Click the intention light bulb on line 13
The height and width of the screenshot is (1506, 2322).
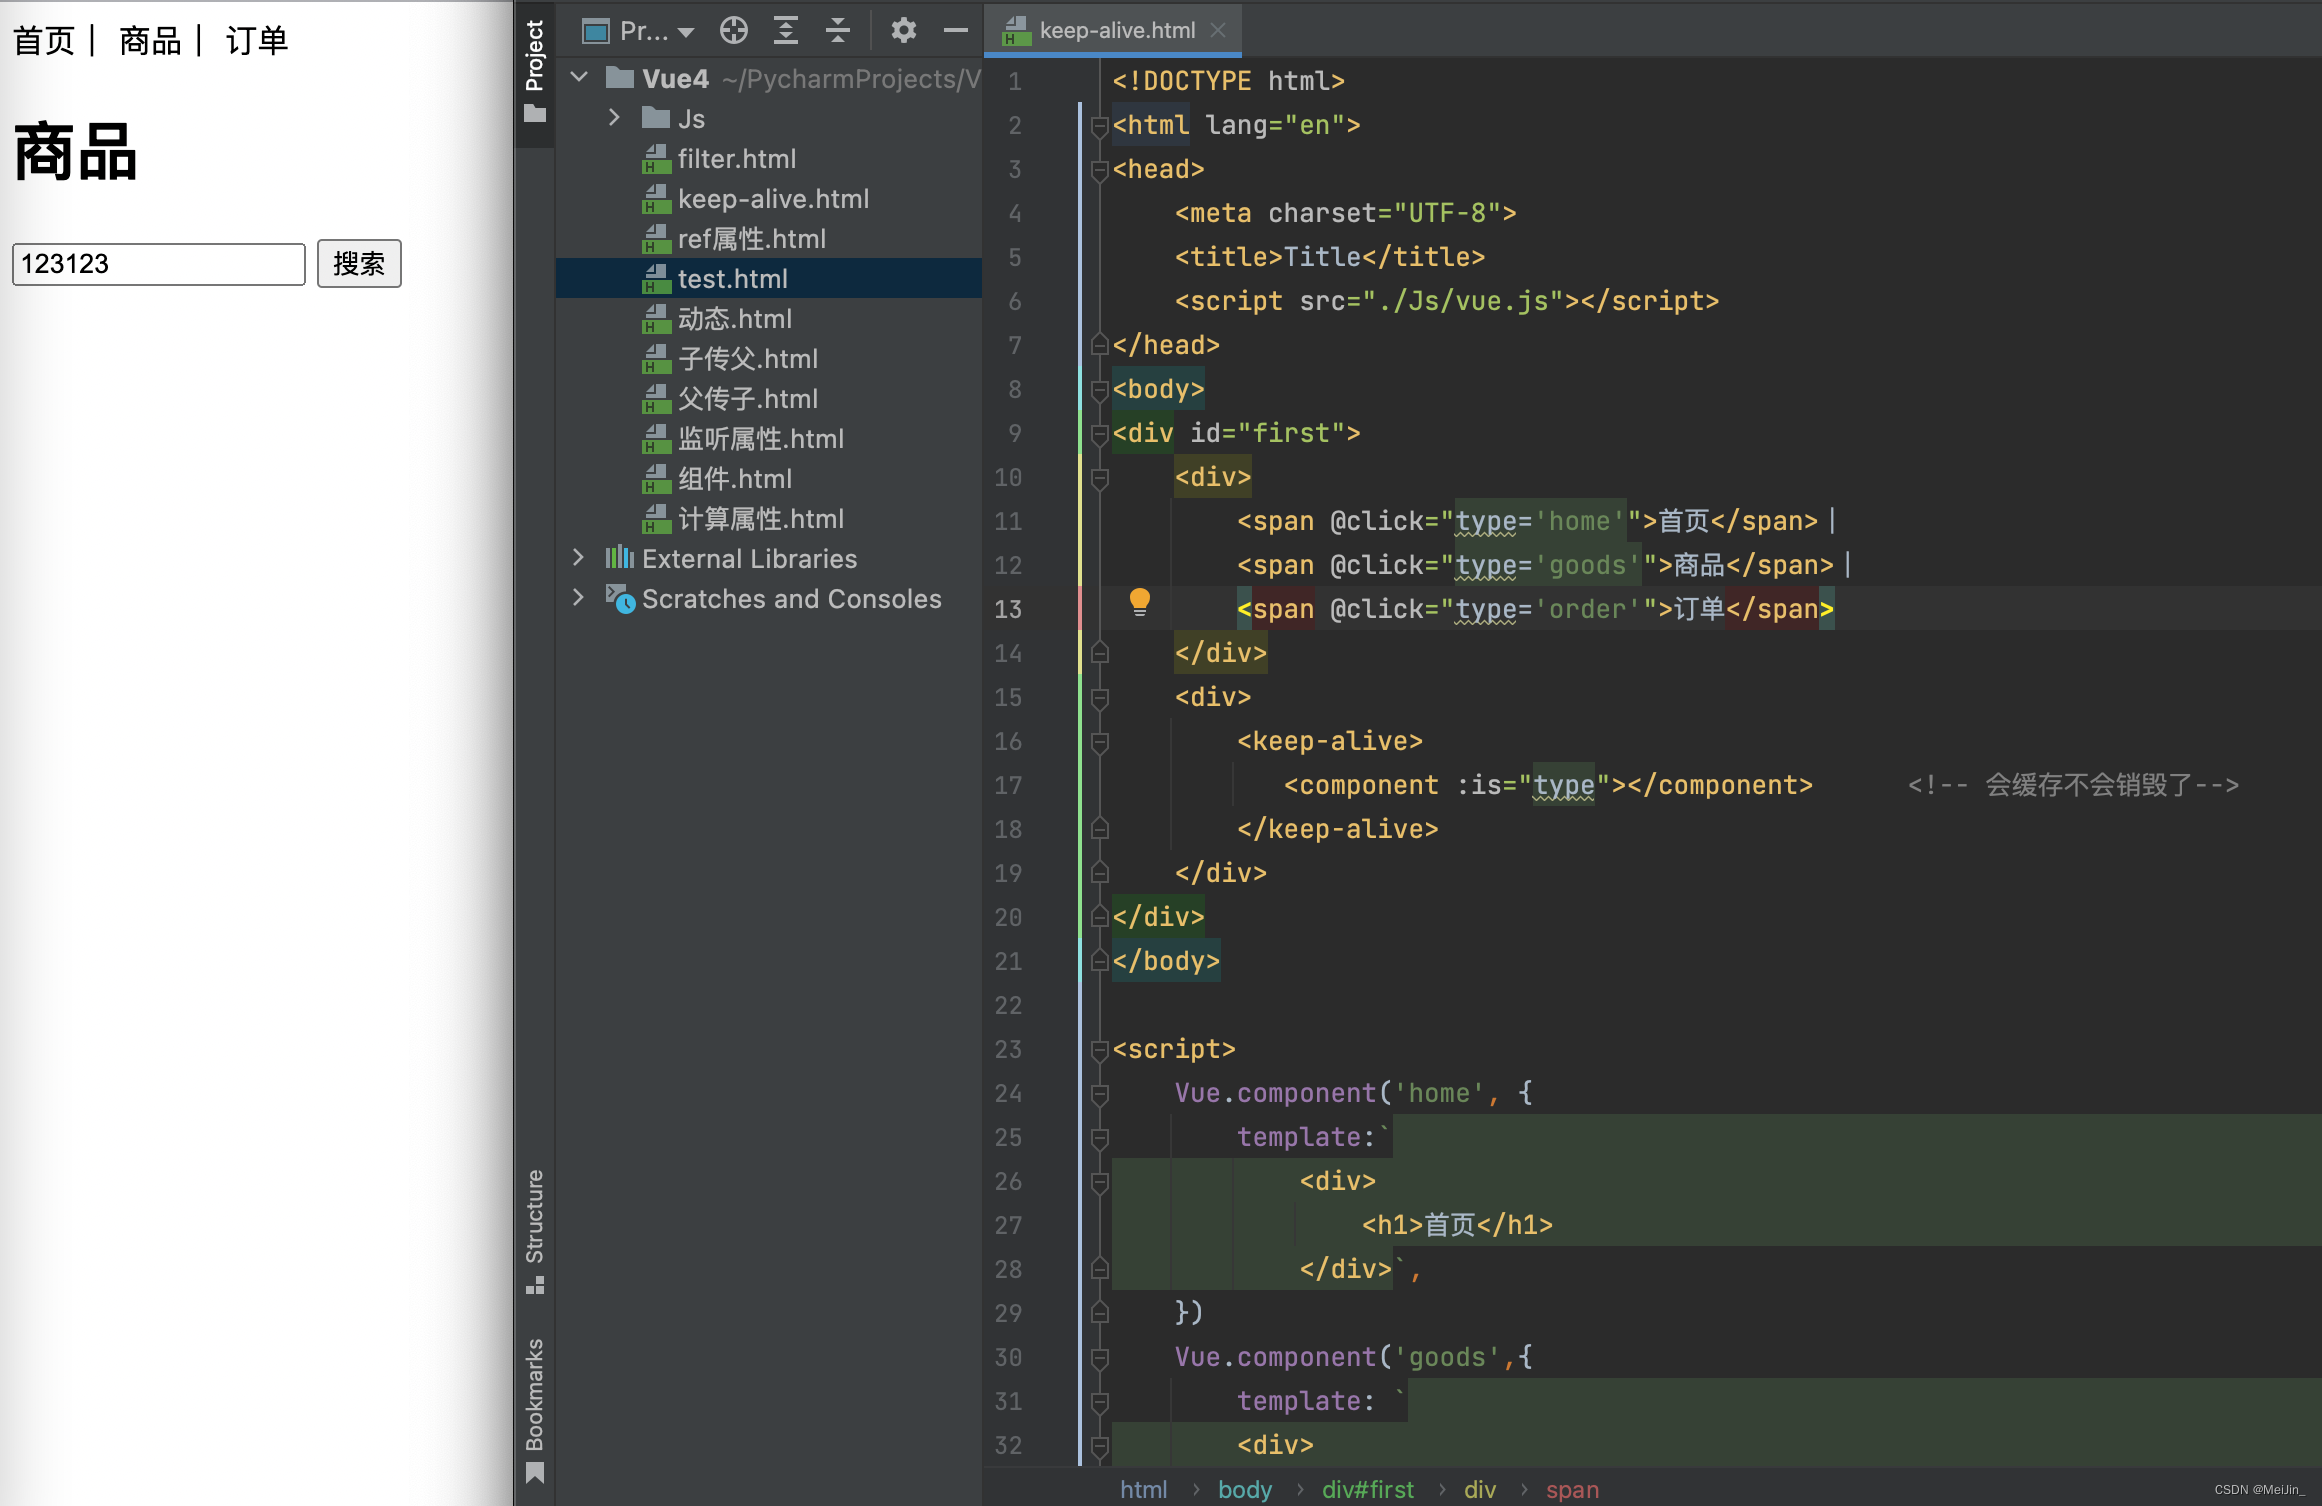1139,602
